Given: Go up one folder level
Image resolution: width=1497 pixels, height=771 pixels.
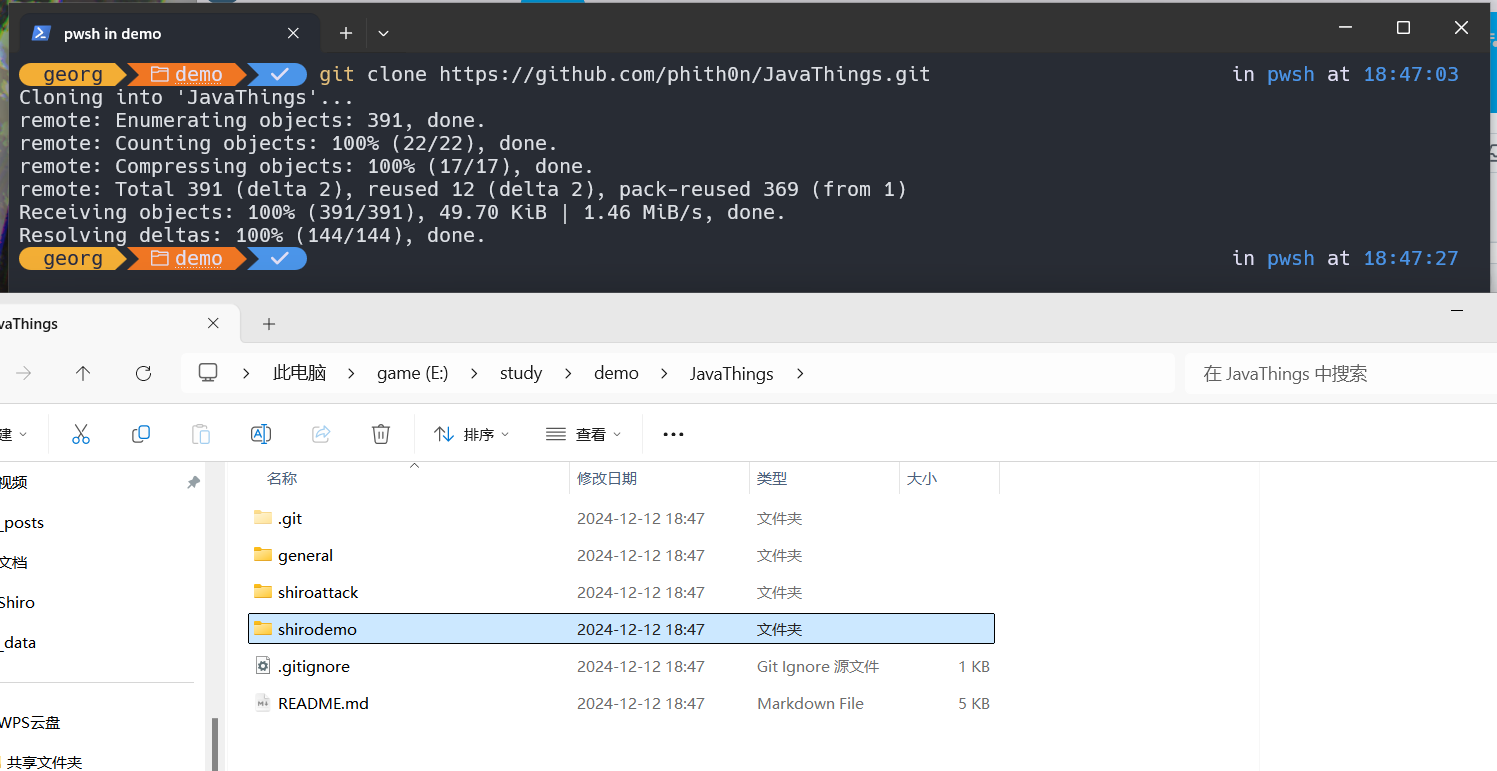Looking at the screenshot, I should point(83,373).
